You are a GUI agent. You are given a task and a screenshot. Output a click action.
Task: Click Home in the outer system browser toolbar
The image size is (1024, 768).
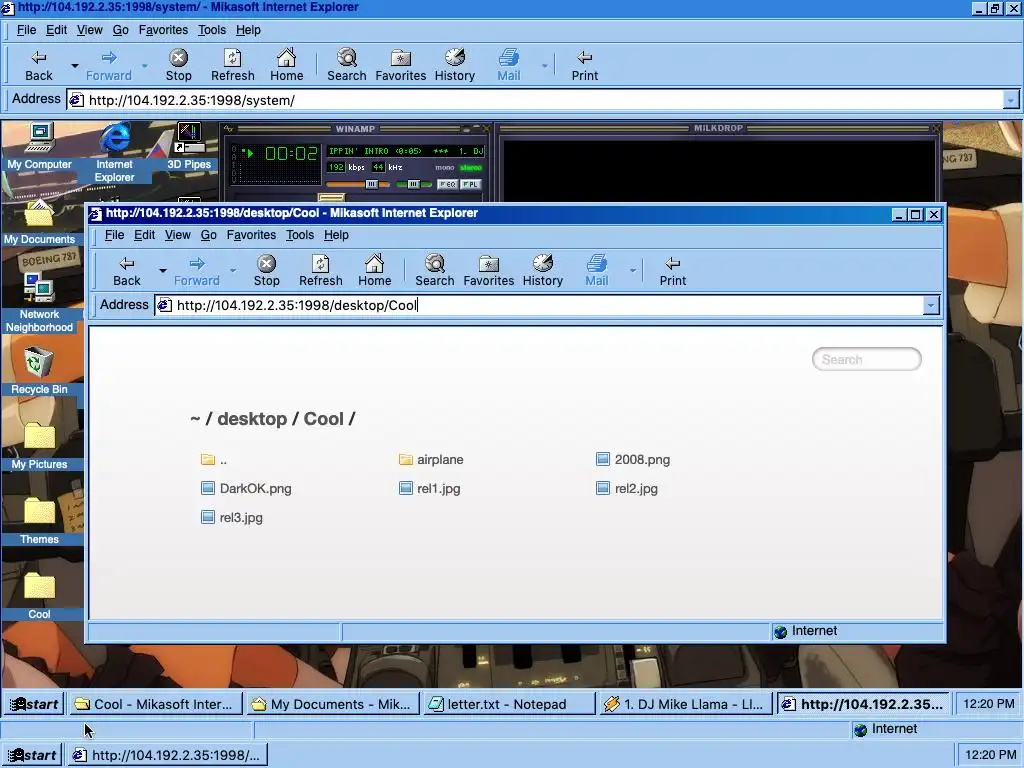(287, 66)
